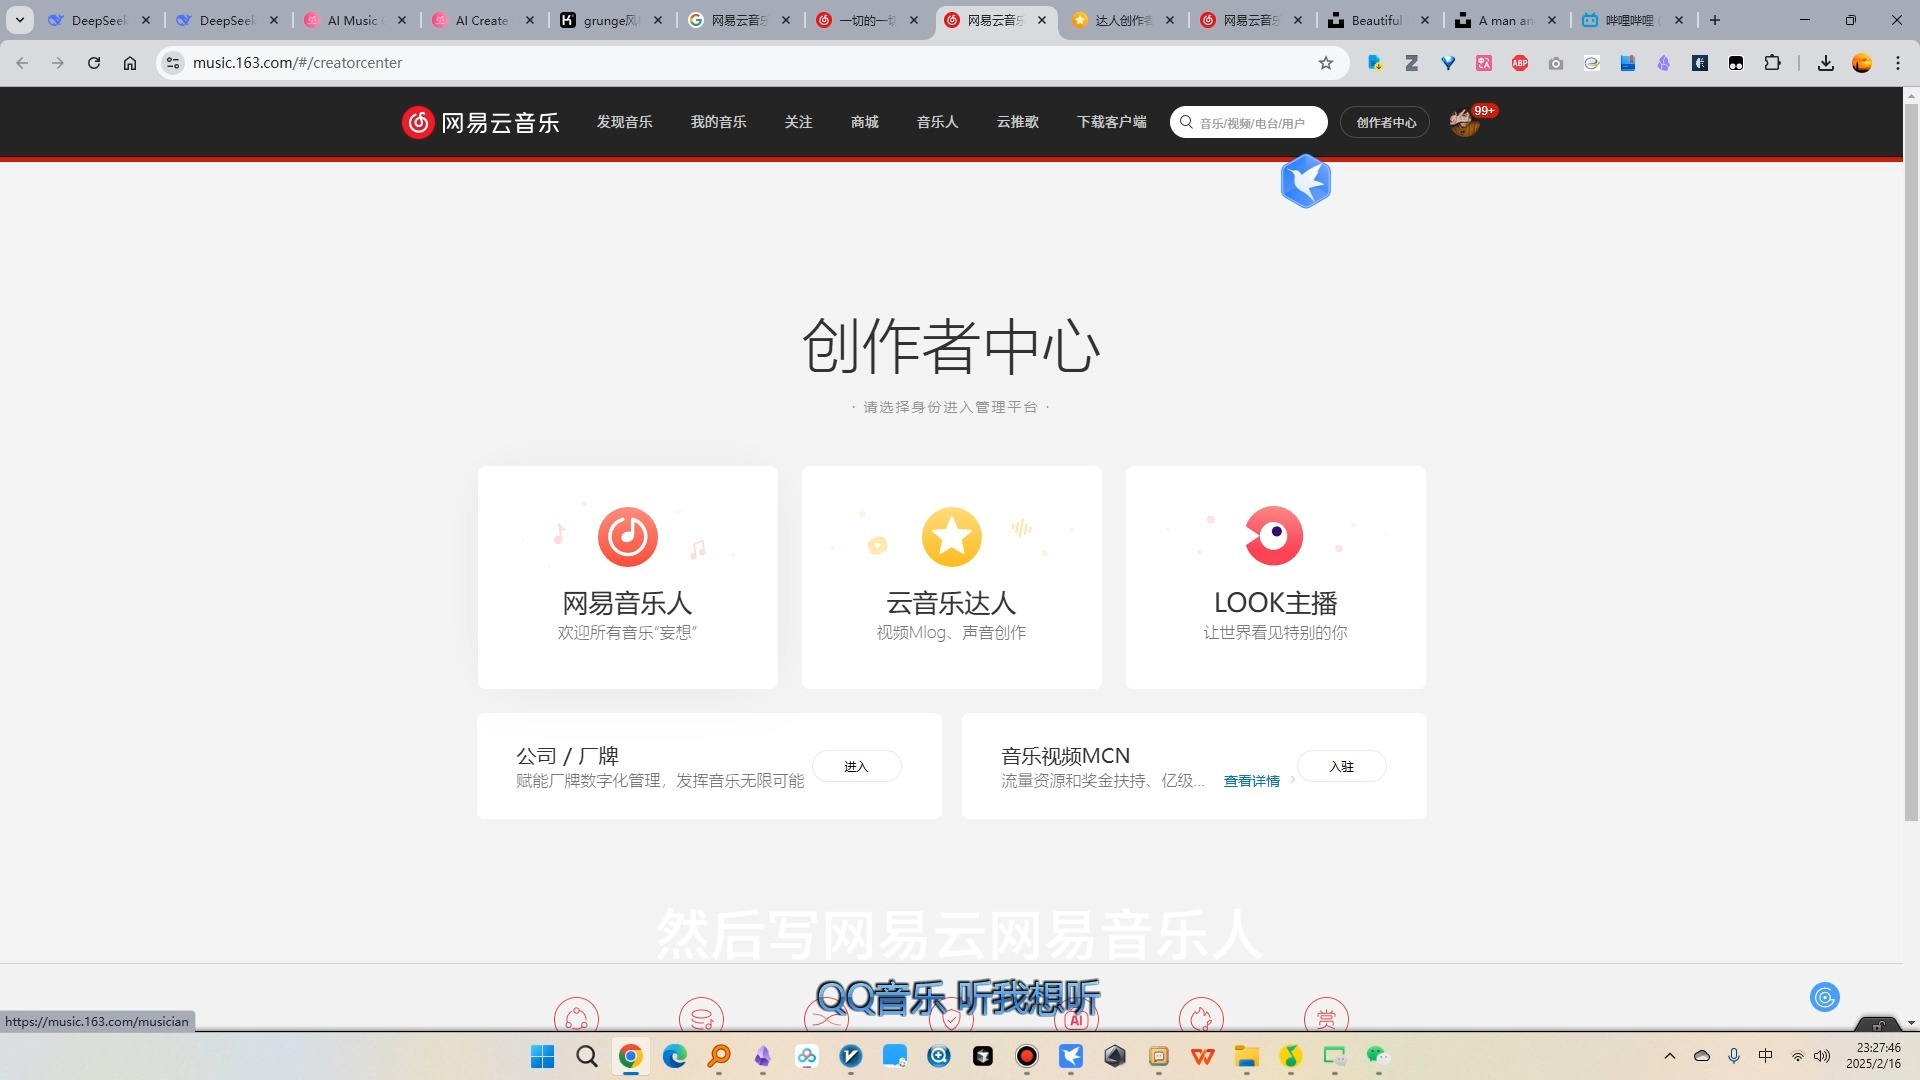Open the 云音乐达人 card
The image size is (1920, 1080).
(951, 577)
